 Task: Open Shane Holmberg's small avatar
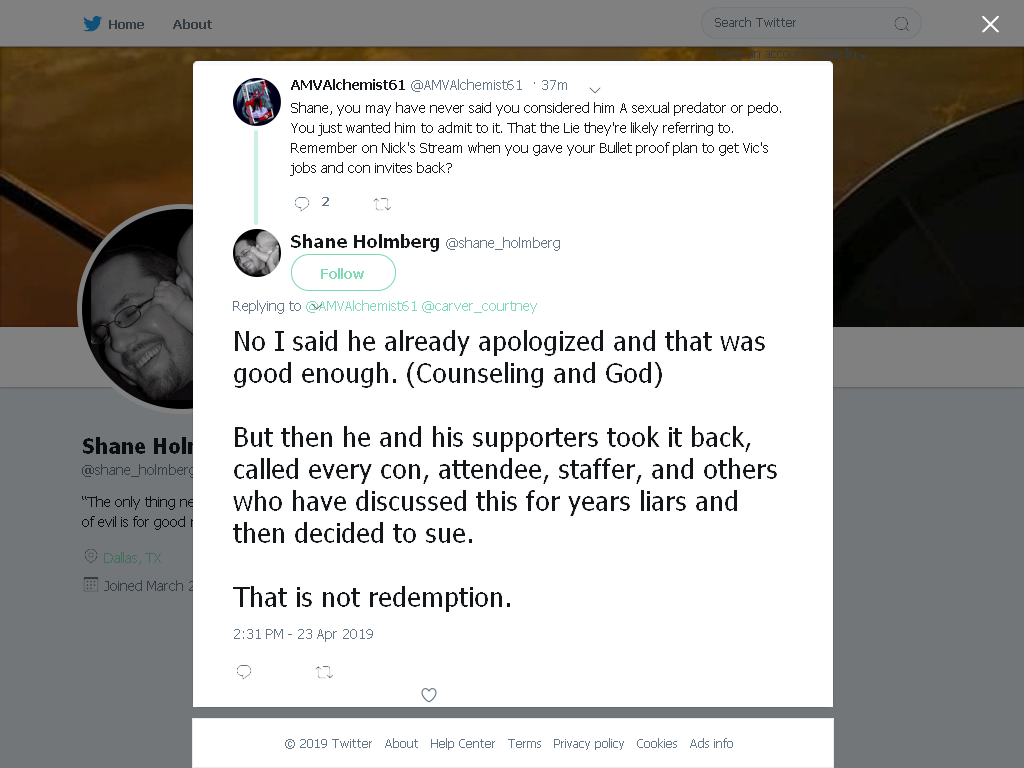click(257, 253)
